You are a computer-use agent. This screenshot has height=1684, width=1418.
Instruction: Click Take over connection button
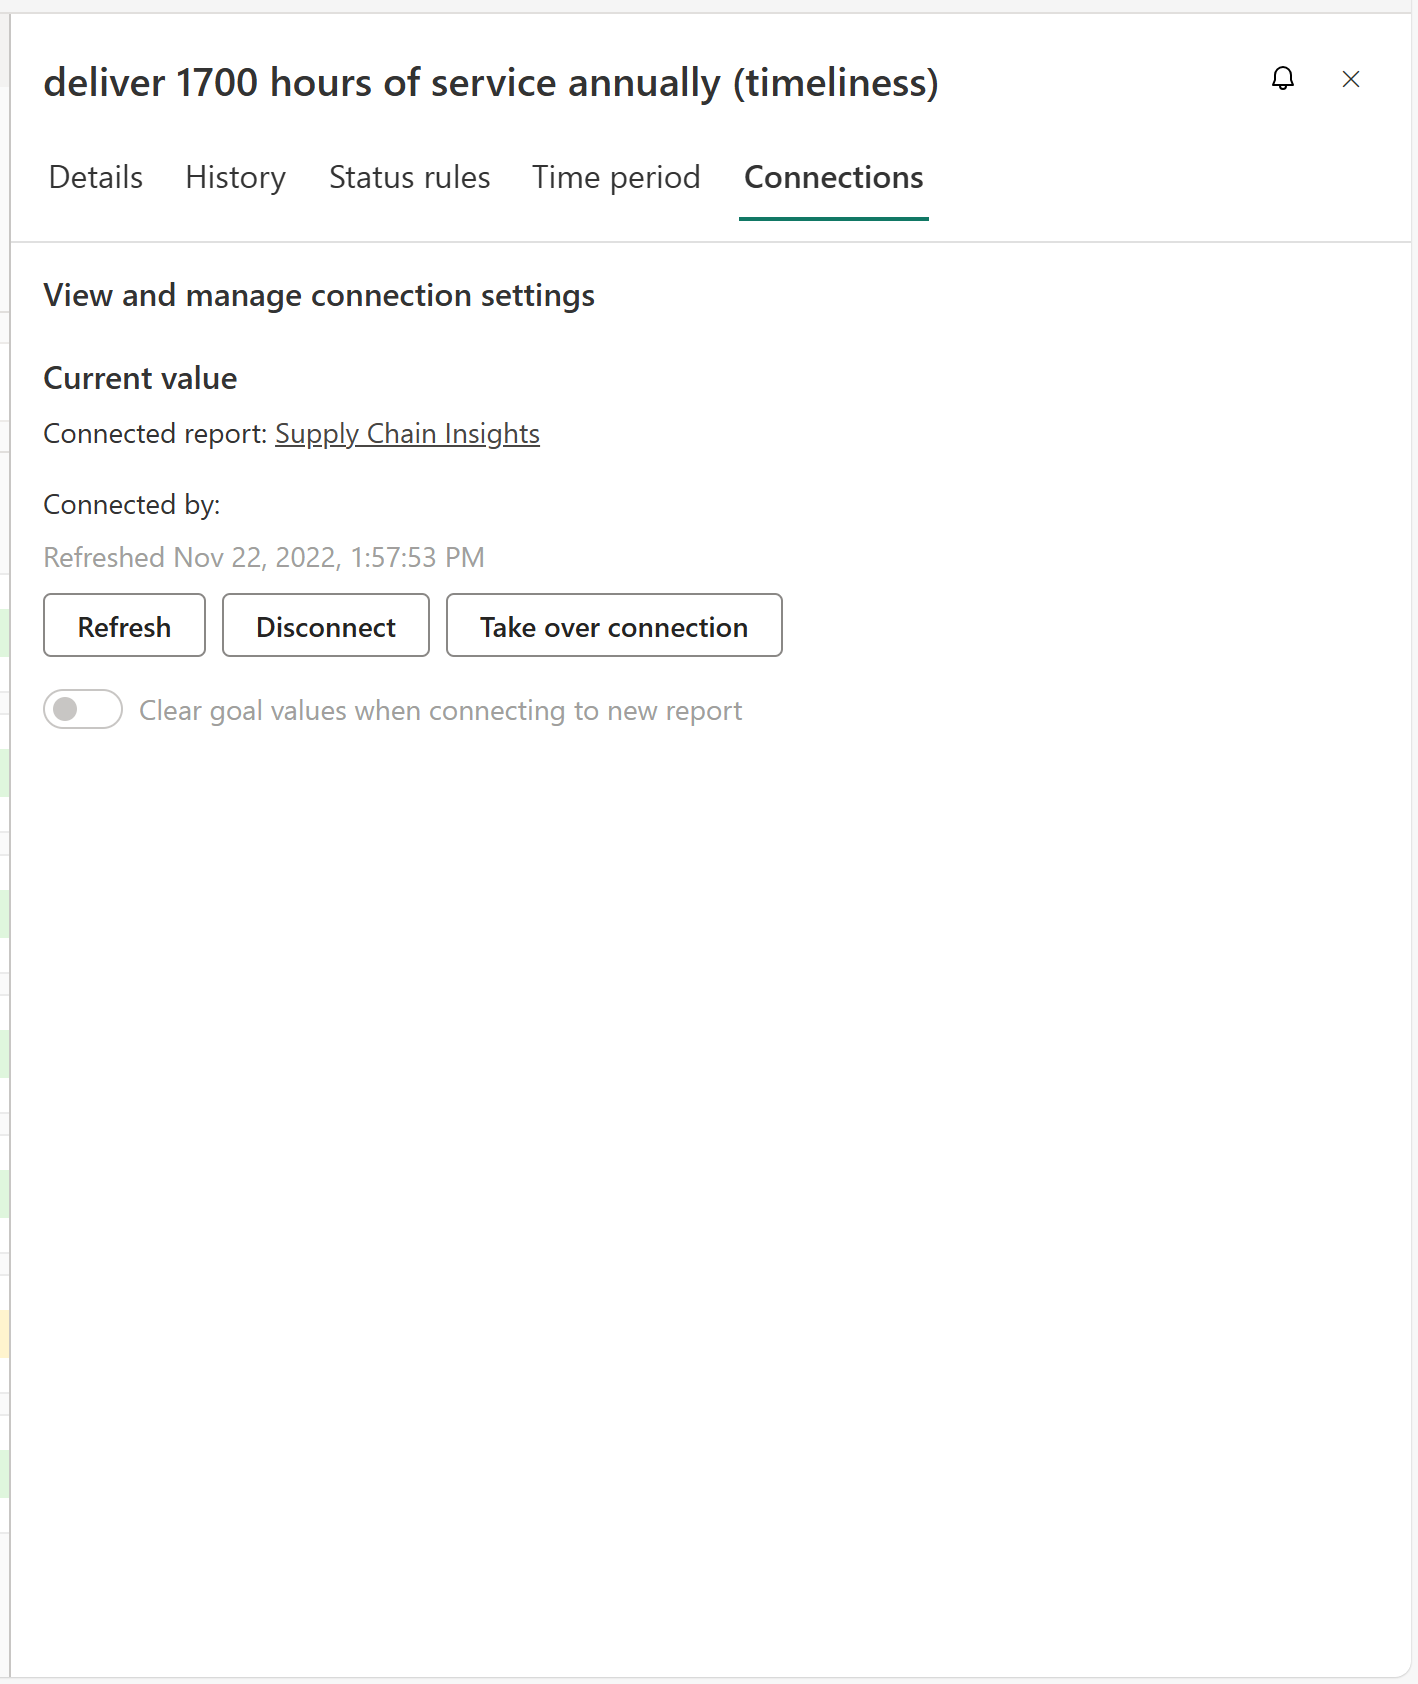coord(614,626)
